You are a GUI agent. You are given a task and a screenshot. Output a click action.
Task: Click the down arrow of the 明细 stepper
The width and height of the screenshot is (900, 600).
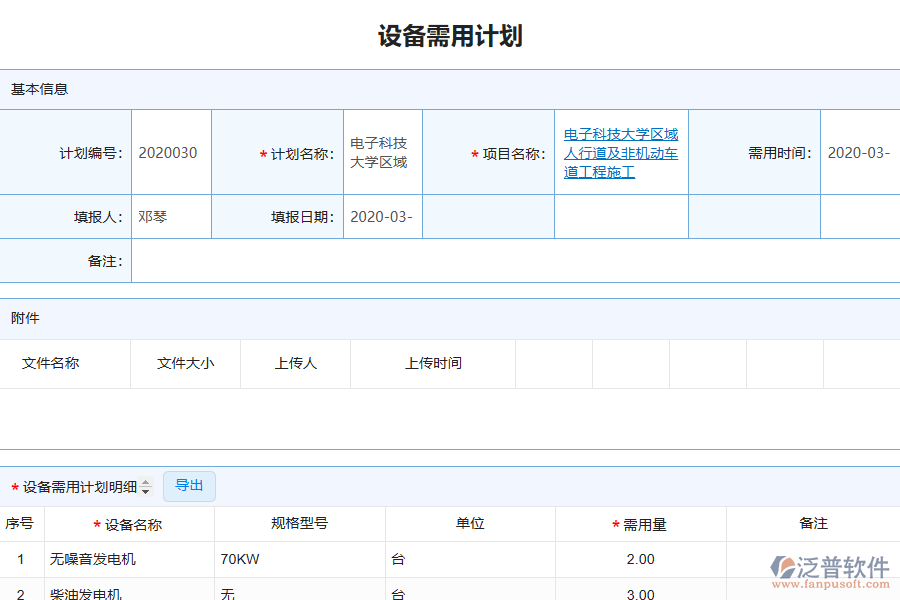(146, 490)
